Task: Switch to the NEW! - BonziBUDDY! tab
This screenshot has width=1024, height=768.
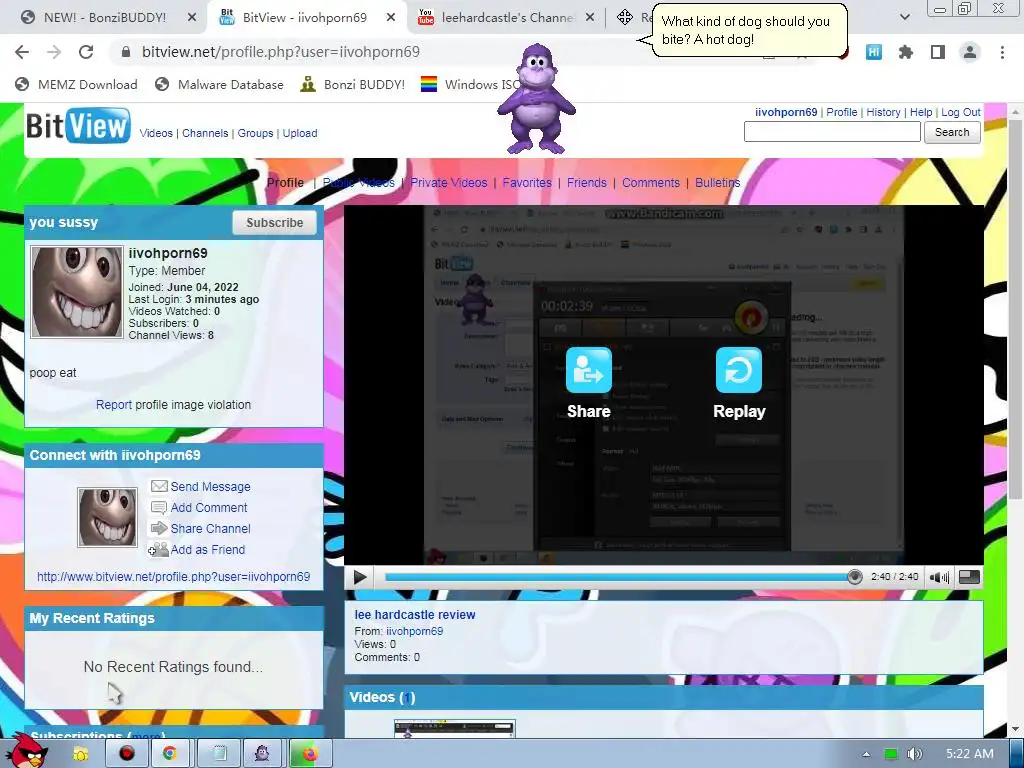Action: tap(104, 18)
